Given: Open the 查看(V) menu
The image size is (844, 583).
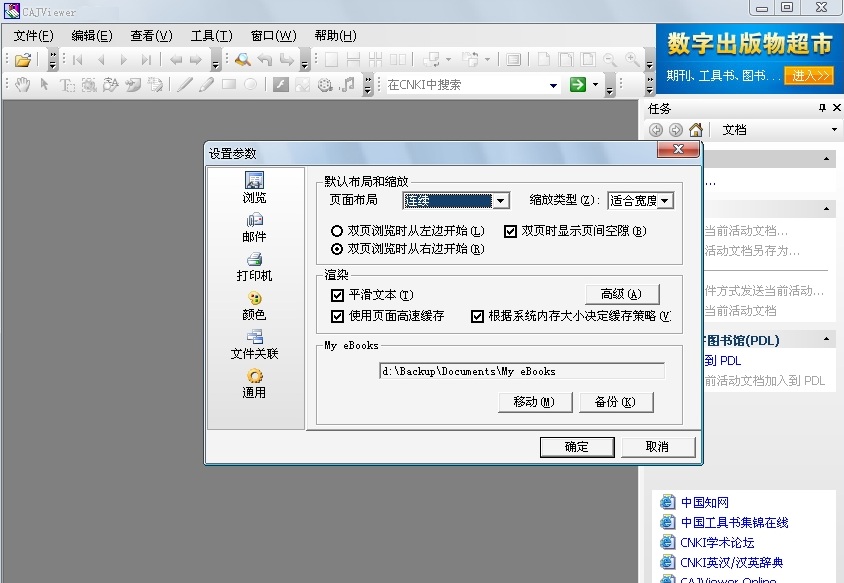Looking at the screenshot, I should click(151, 35).
